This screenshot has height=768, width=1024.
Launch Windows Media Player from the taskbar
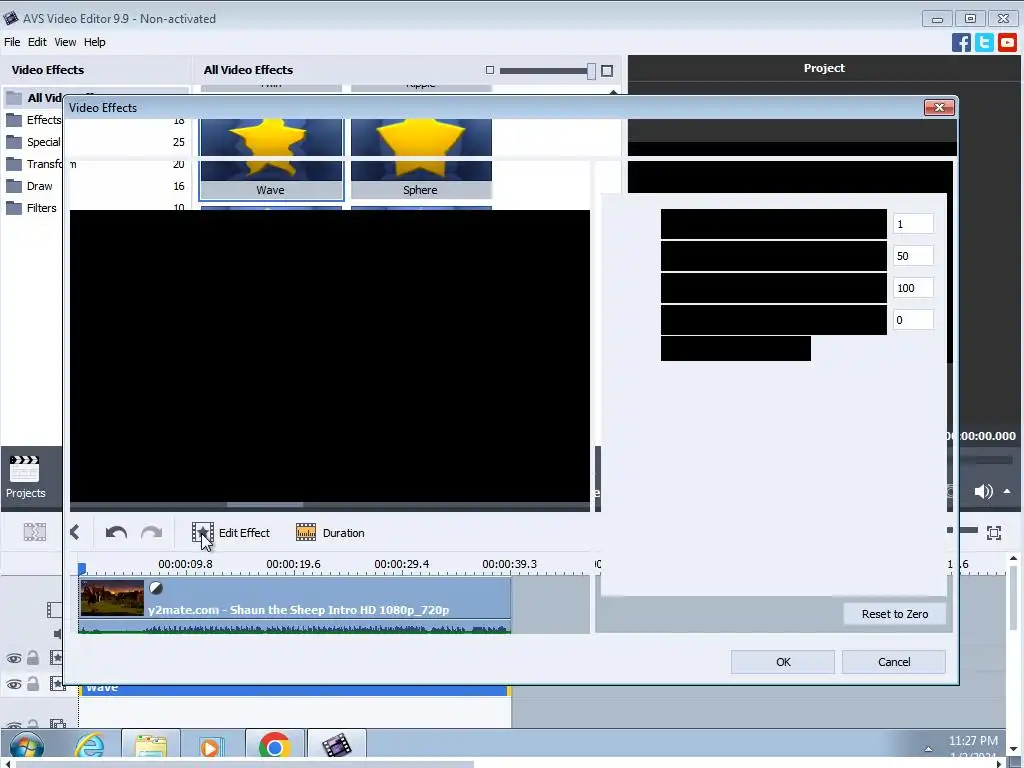point(210,746)
